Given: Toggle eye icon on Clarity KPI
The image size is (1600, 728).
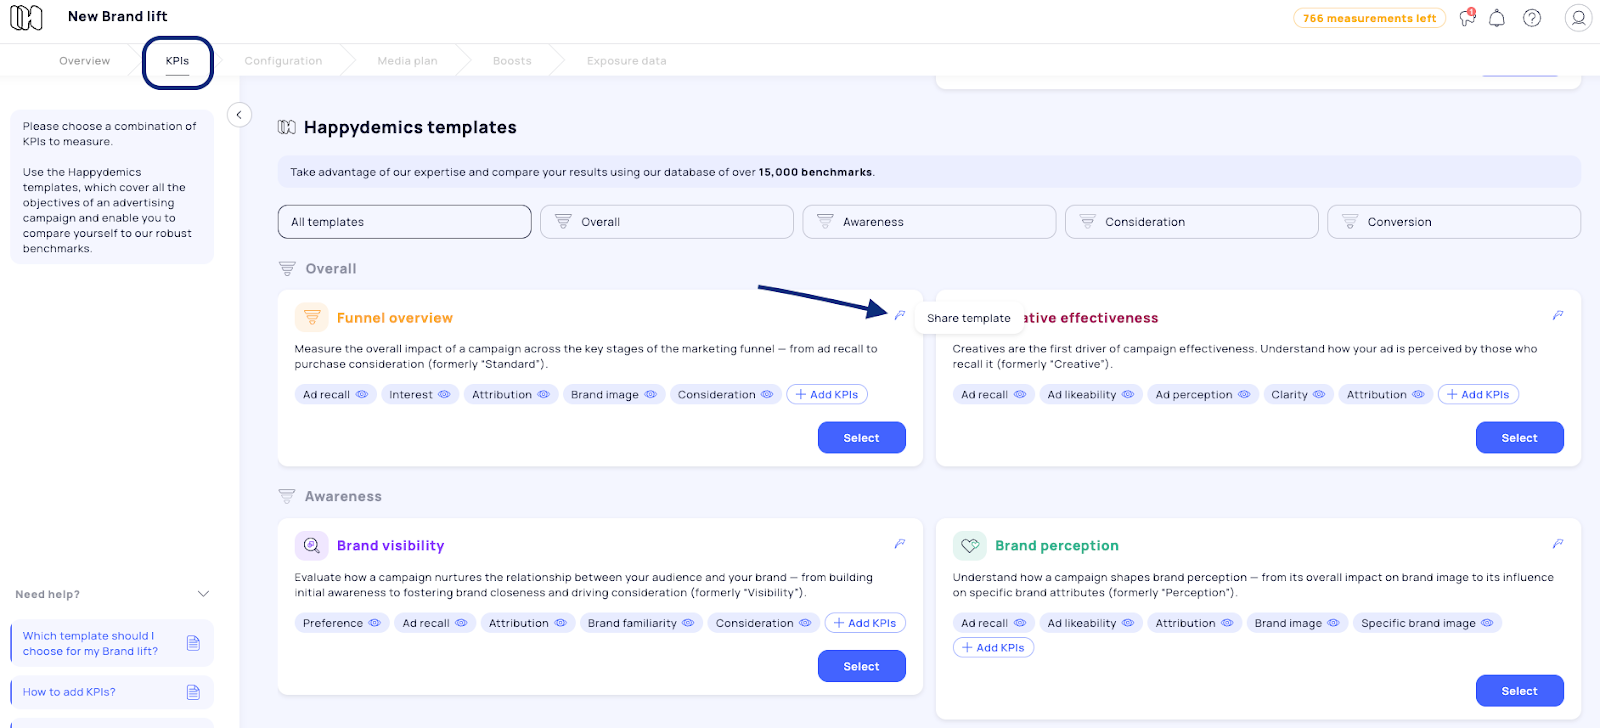Looking at the screenshot, I should (x=1319, y=395).
